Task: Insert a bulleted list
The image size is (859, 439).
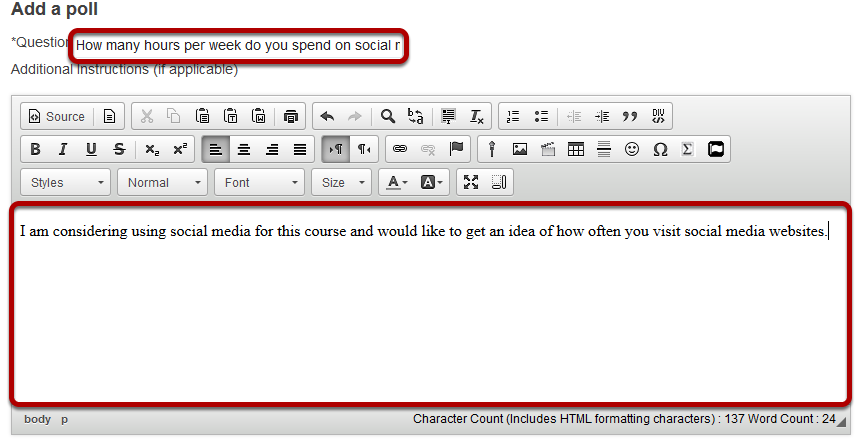Action: click(541, 116)
